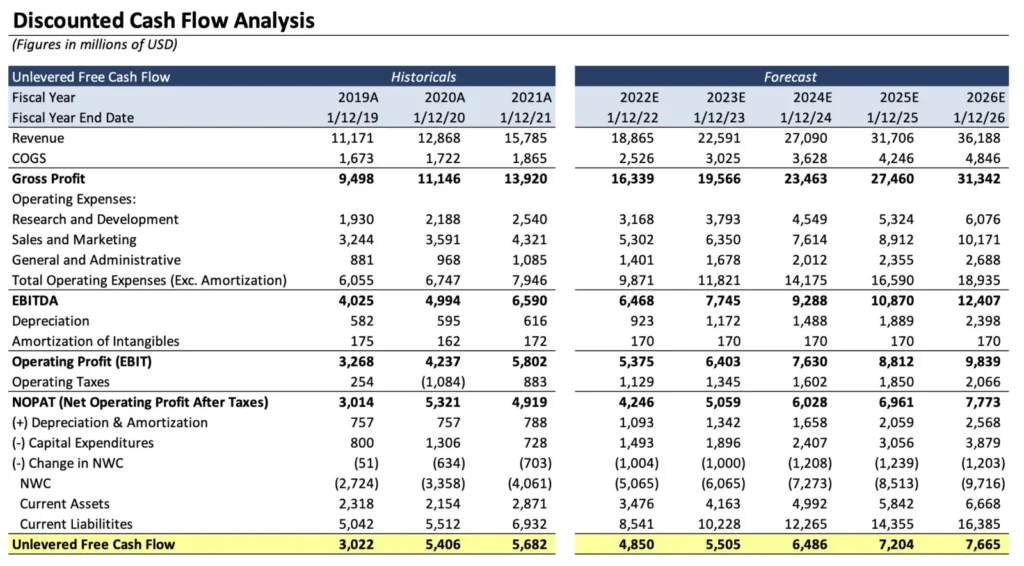Viewport: 1024px width, 566px height.
Task: Click 2022E Capital Expenditures value 1,493
Action: pos(636,443)
